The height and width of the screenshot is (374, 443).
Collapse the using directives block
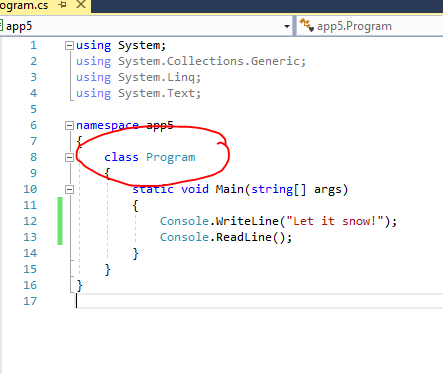pos(69,46)
